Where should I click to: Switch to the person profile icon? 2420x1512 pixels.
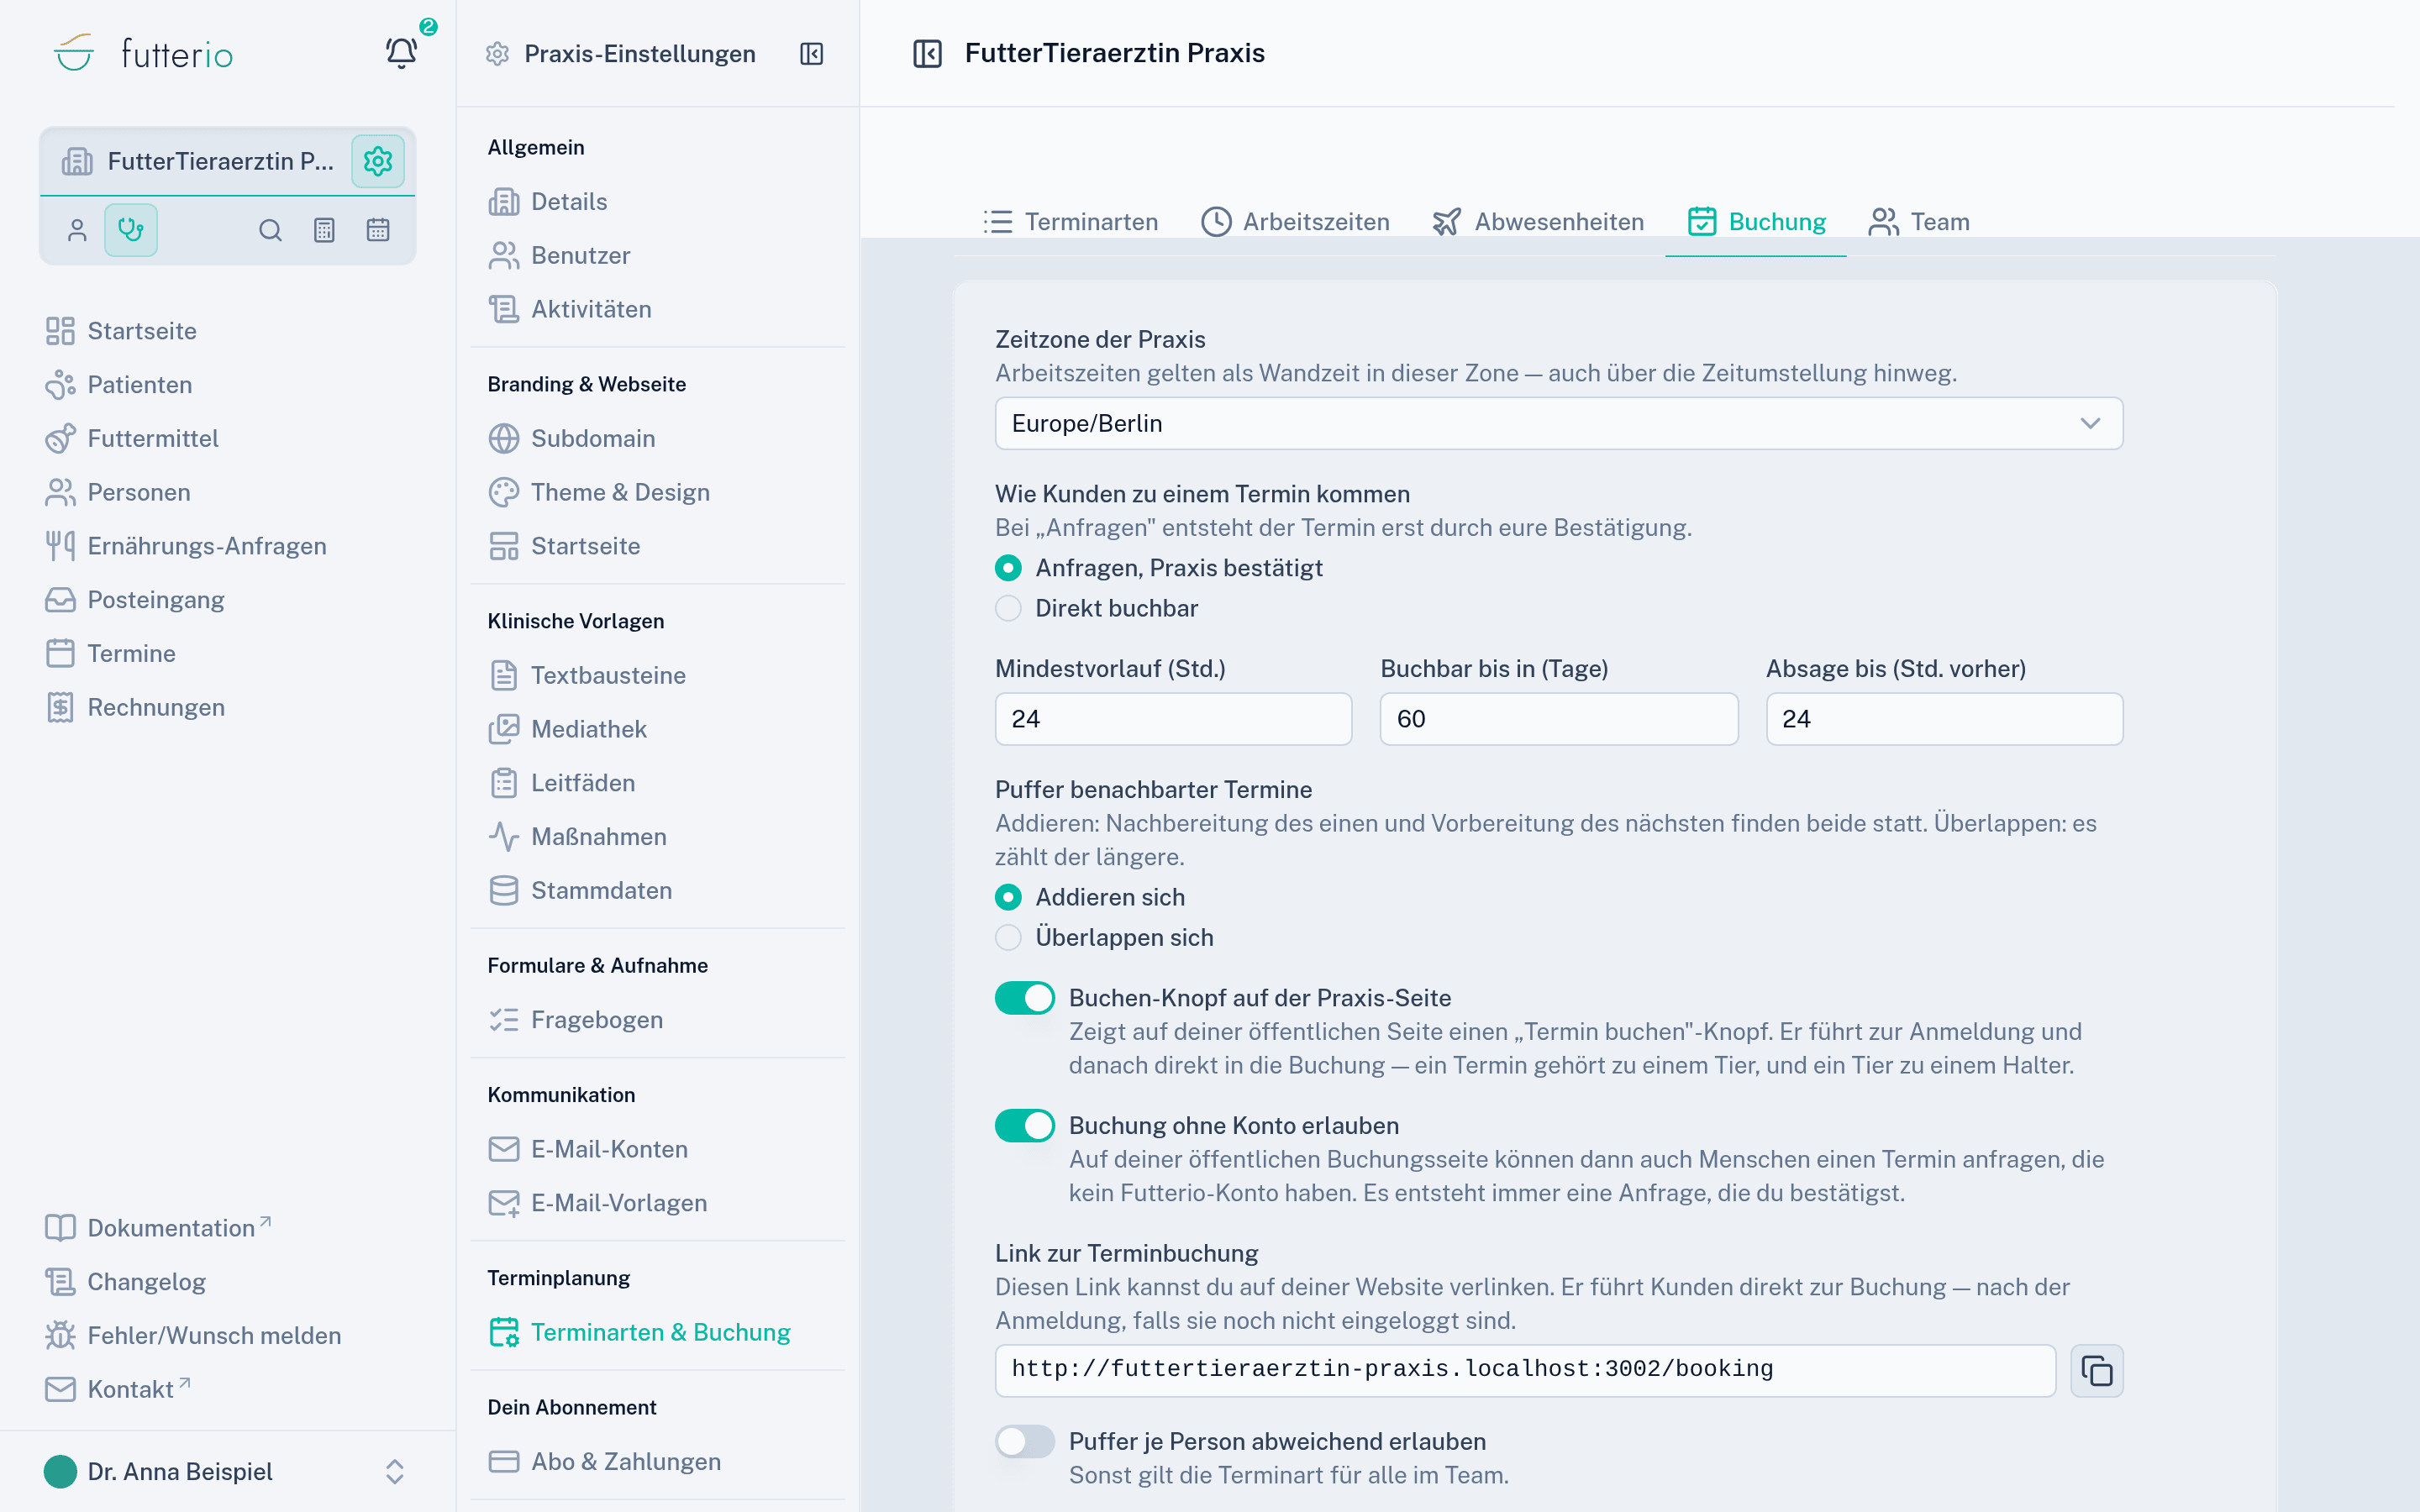click(x=77, y=230)
